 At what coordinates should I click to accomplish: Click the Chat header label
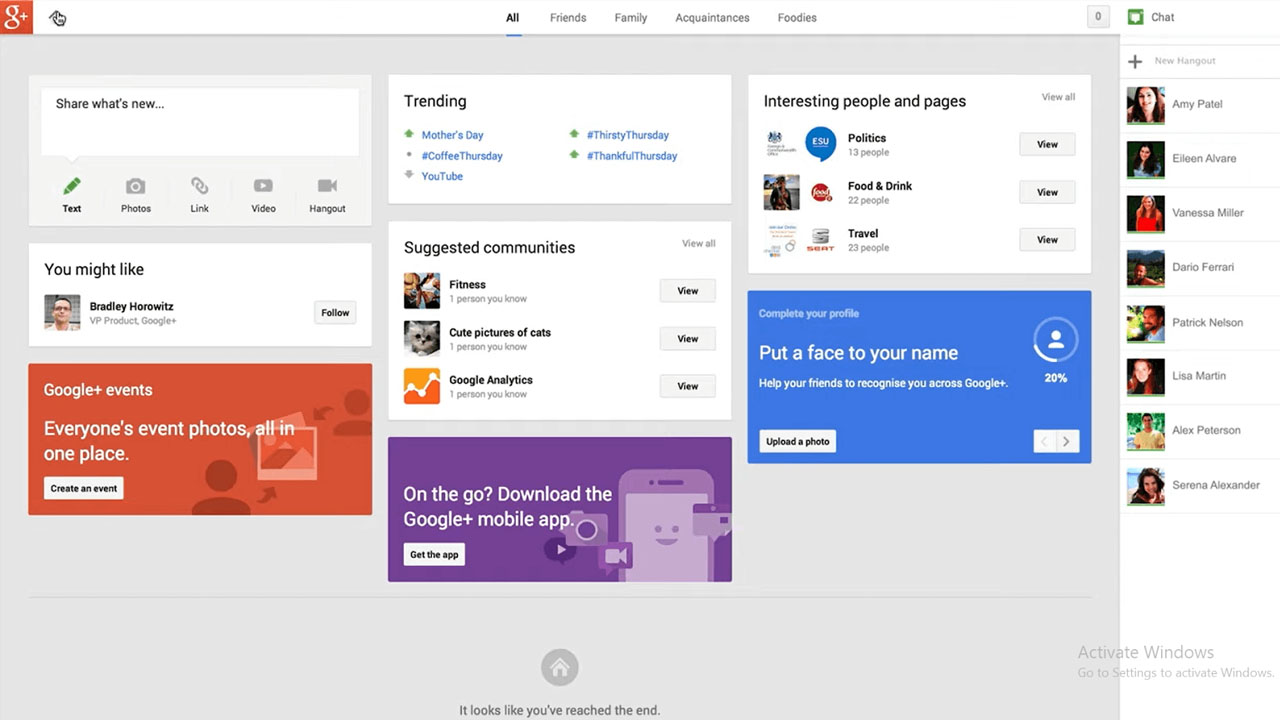tap(1163, 17)
